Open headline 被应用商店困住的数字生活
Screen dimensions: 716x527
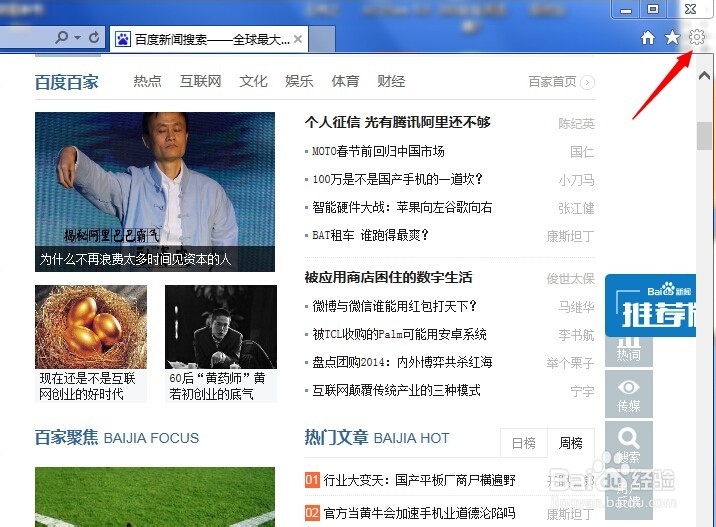click(388, 278)
